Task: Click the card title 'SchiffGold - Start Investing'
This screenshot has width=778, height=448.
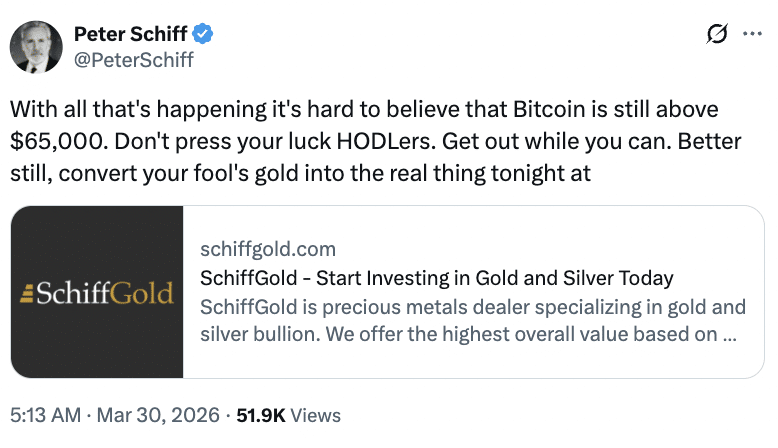Action: [x=437, y=278]
